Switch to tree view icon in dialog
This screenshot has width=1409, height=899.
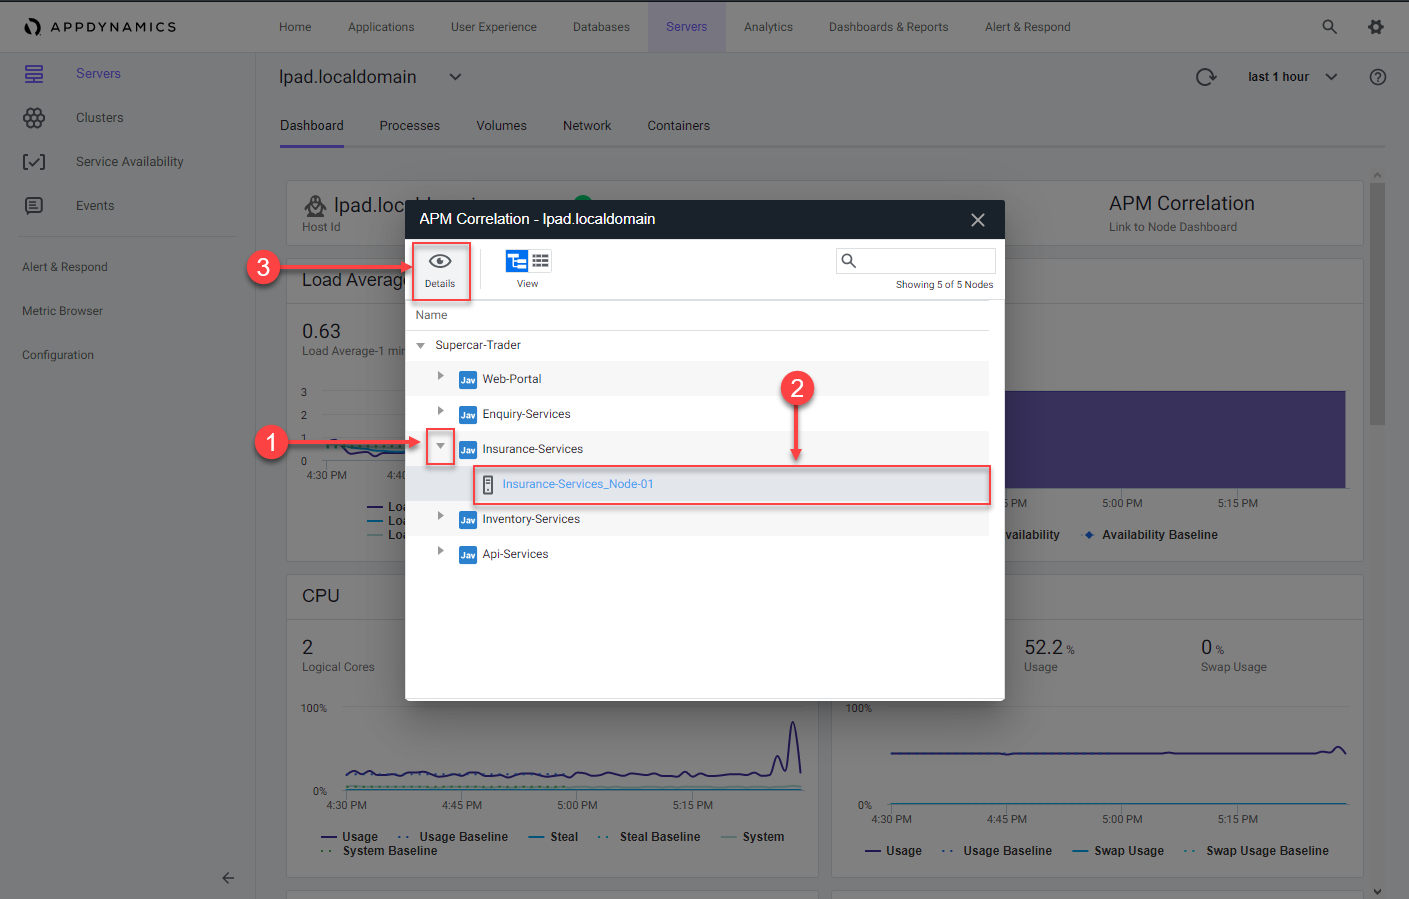(x=517, y=261)
